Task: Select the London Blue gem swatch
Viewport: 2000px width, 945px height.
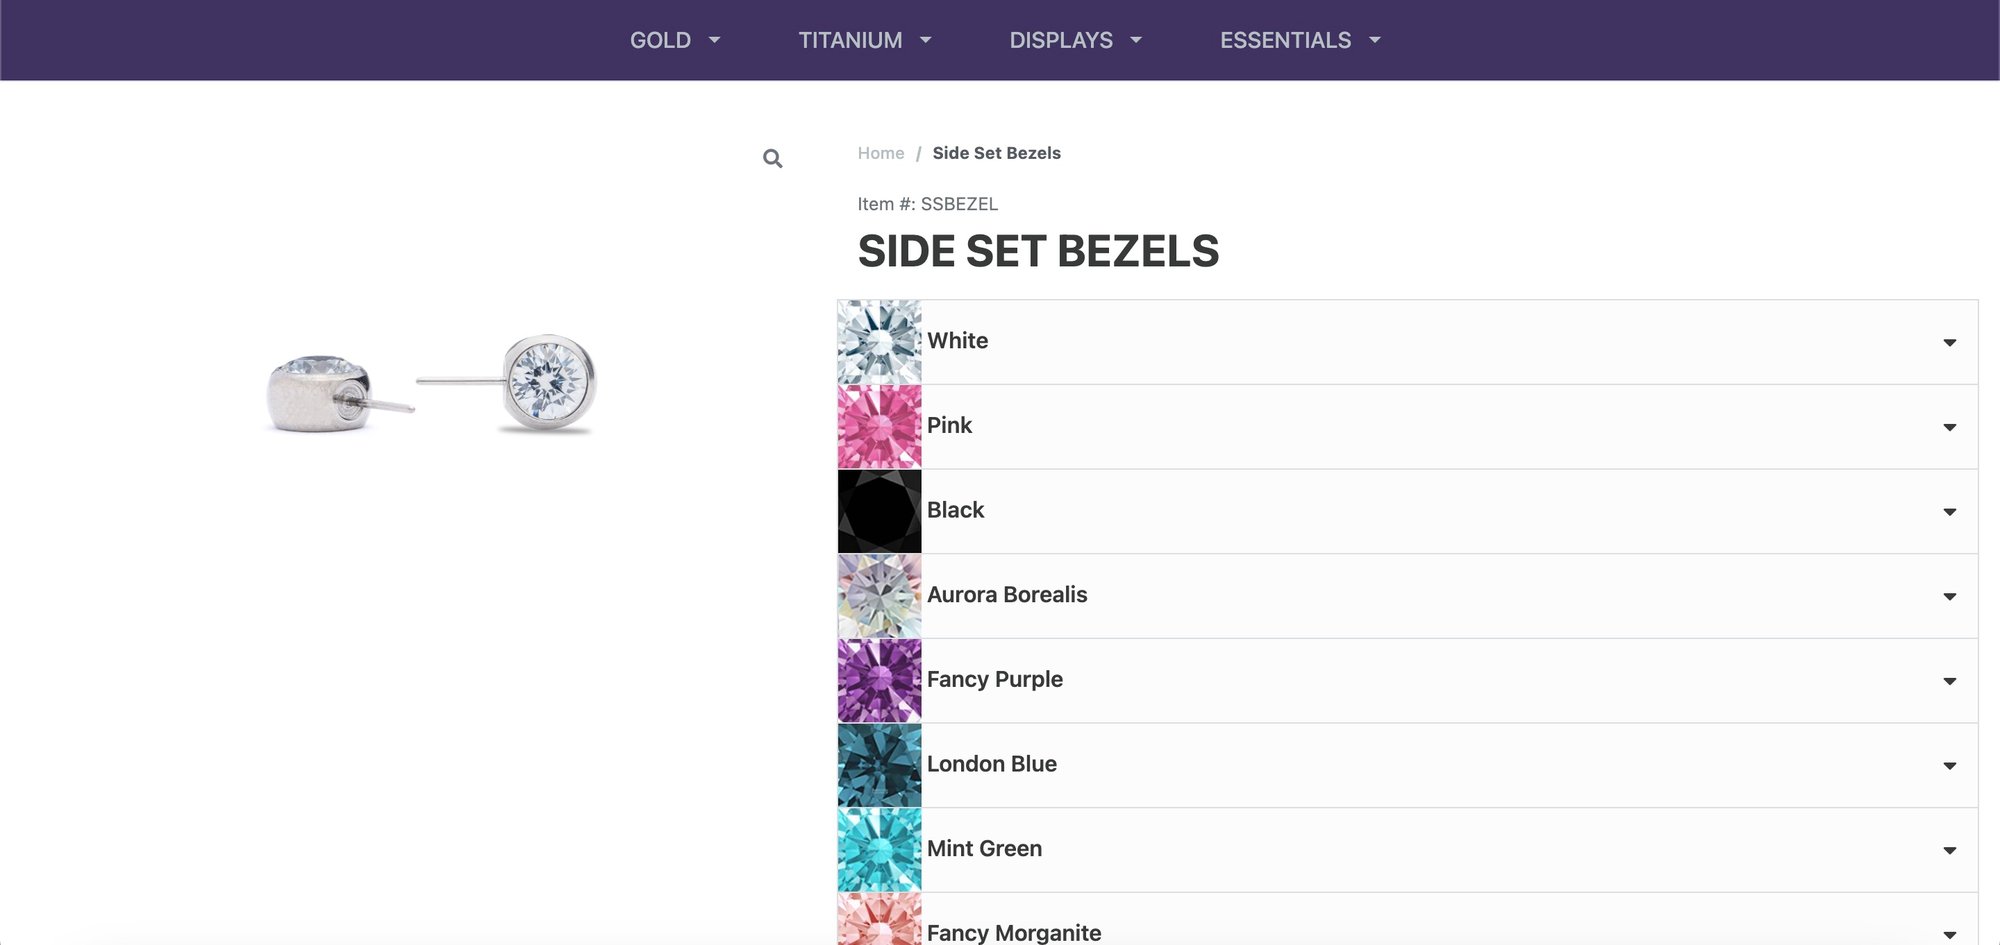Action: pyautogui.click(x=879, y=766)
